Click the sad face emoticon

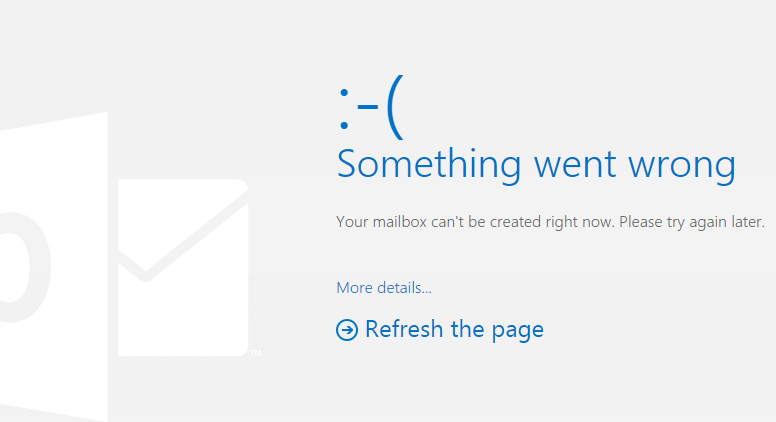click(371, 108)
